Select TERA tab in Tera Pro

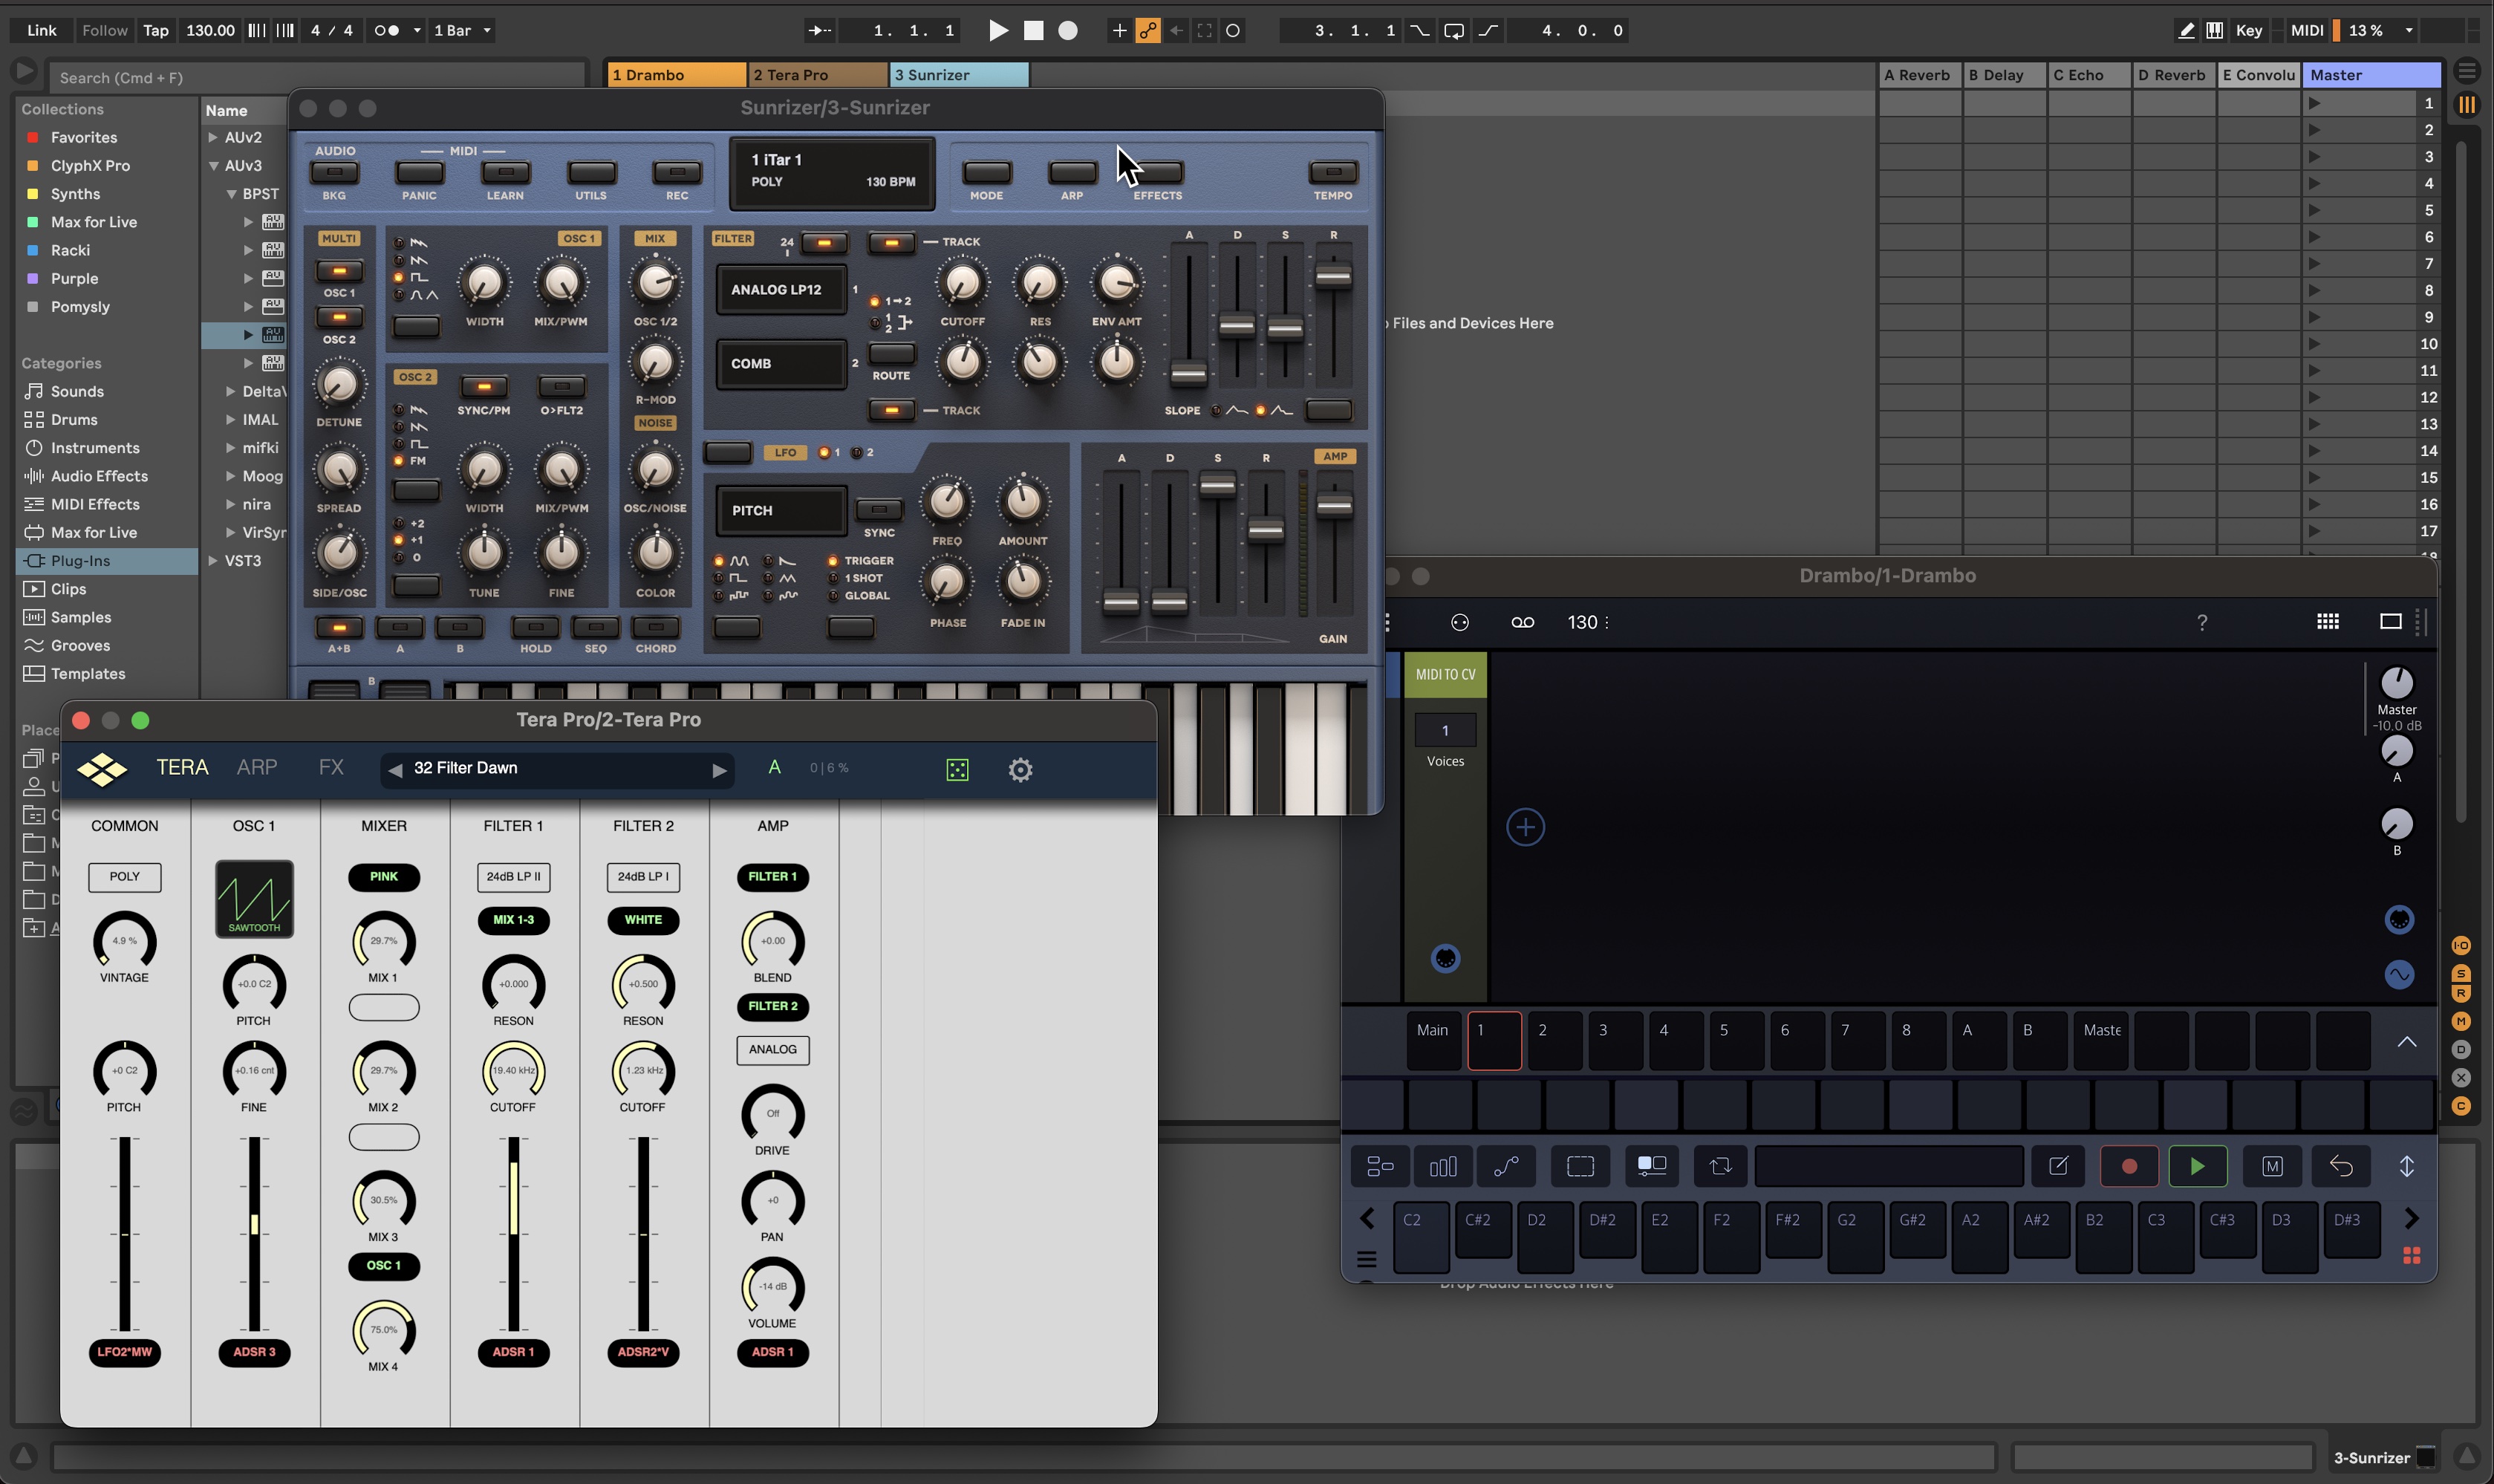click(182, 767)
